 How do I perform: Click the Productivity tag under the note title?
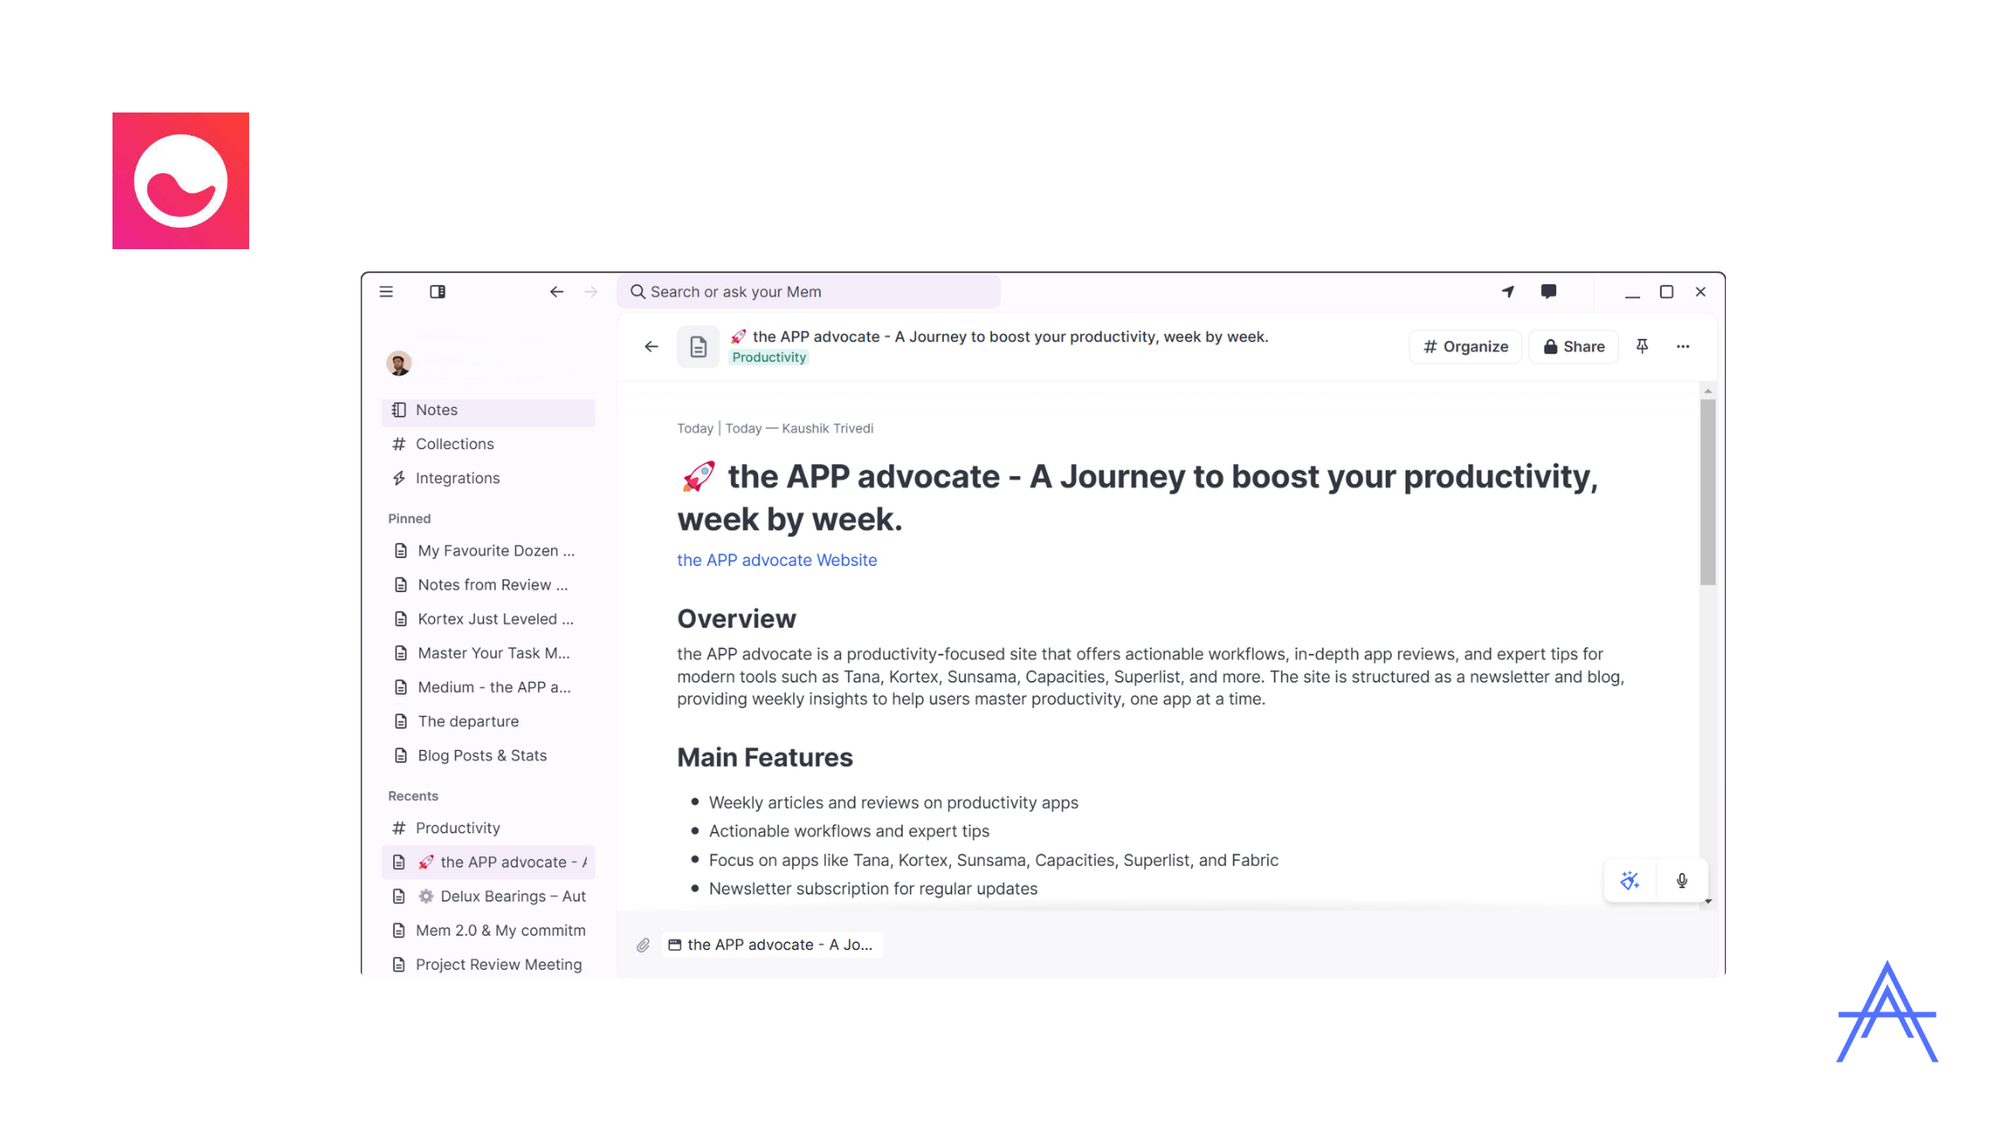pyautogui.click(x=769, y=358)
